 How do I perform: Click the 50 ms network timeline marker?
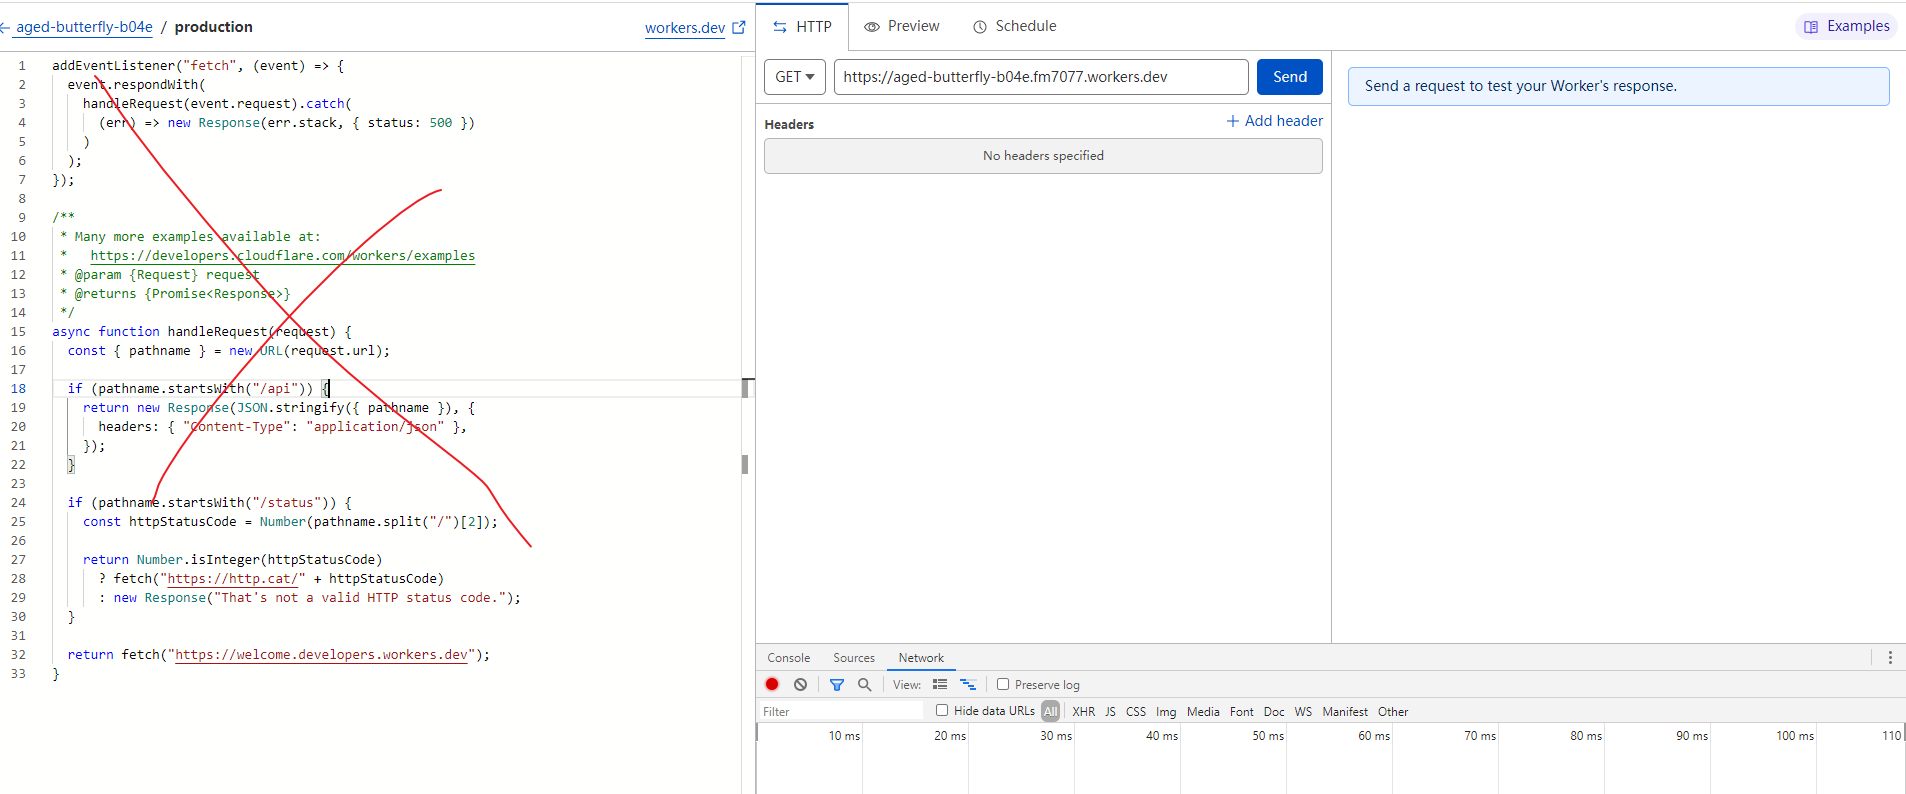tap(1267, 735)
